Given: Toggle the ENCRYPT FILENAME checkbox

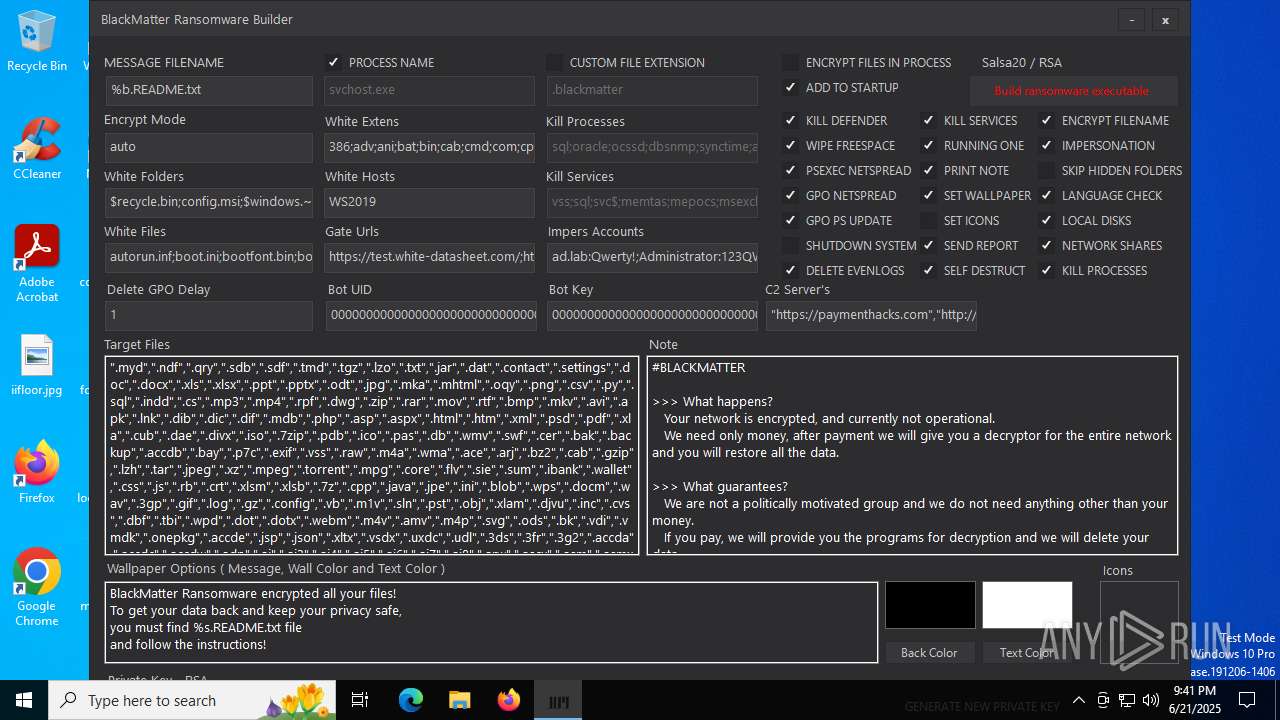Looking at the screenshot, I should [1047, 120].
